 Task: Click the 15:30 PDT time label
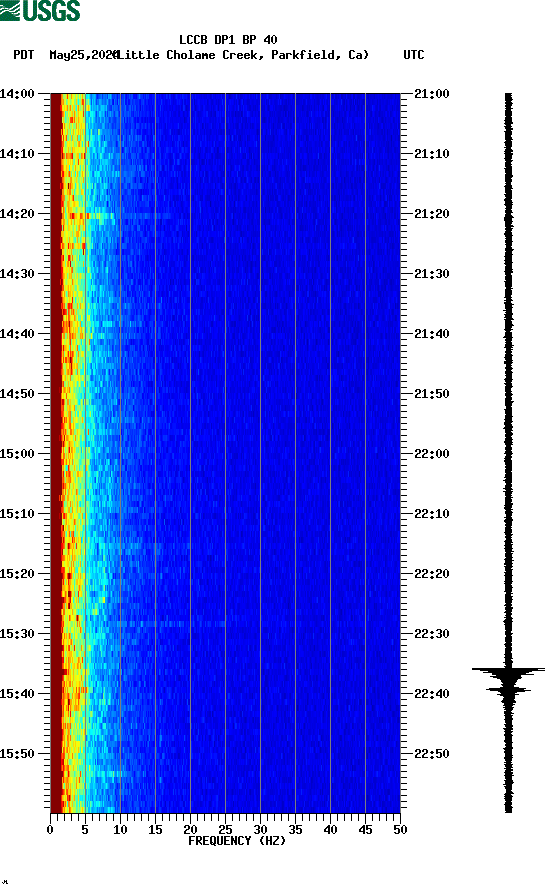[x=17, y=634]
